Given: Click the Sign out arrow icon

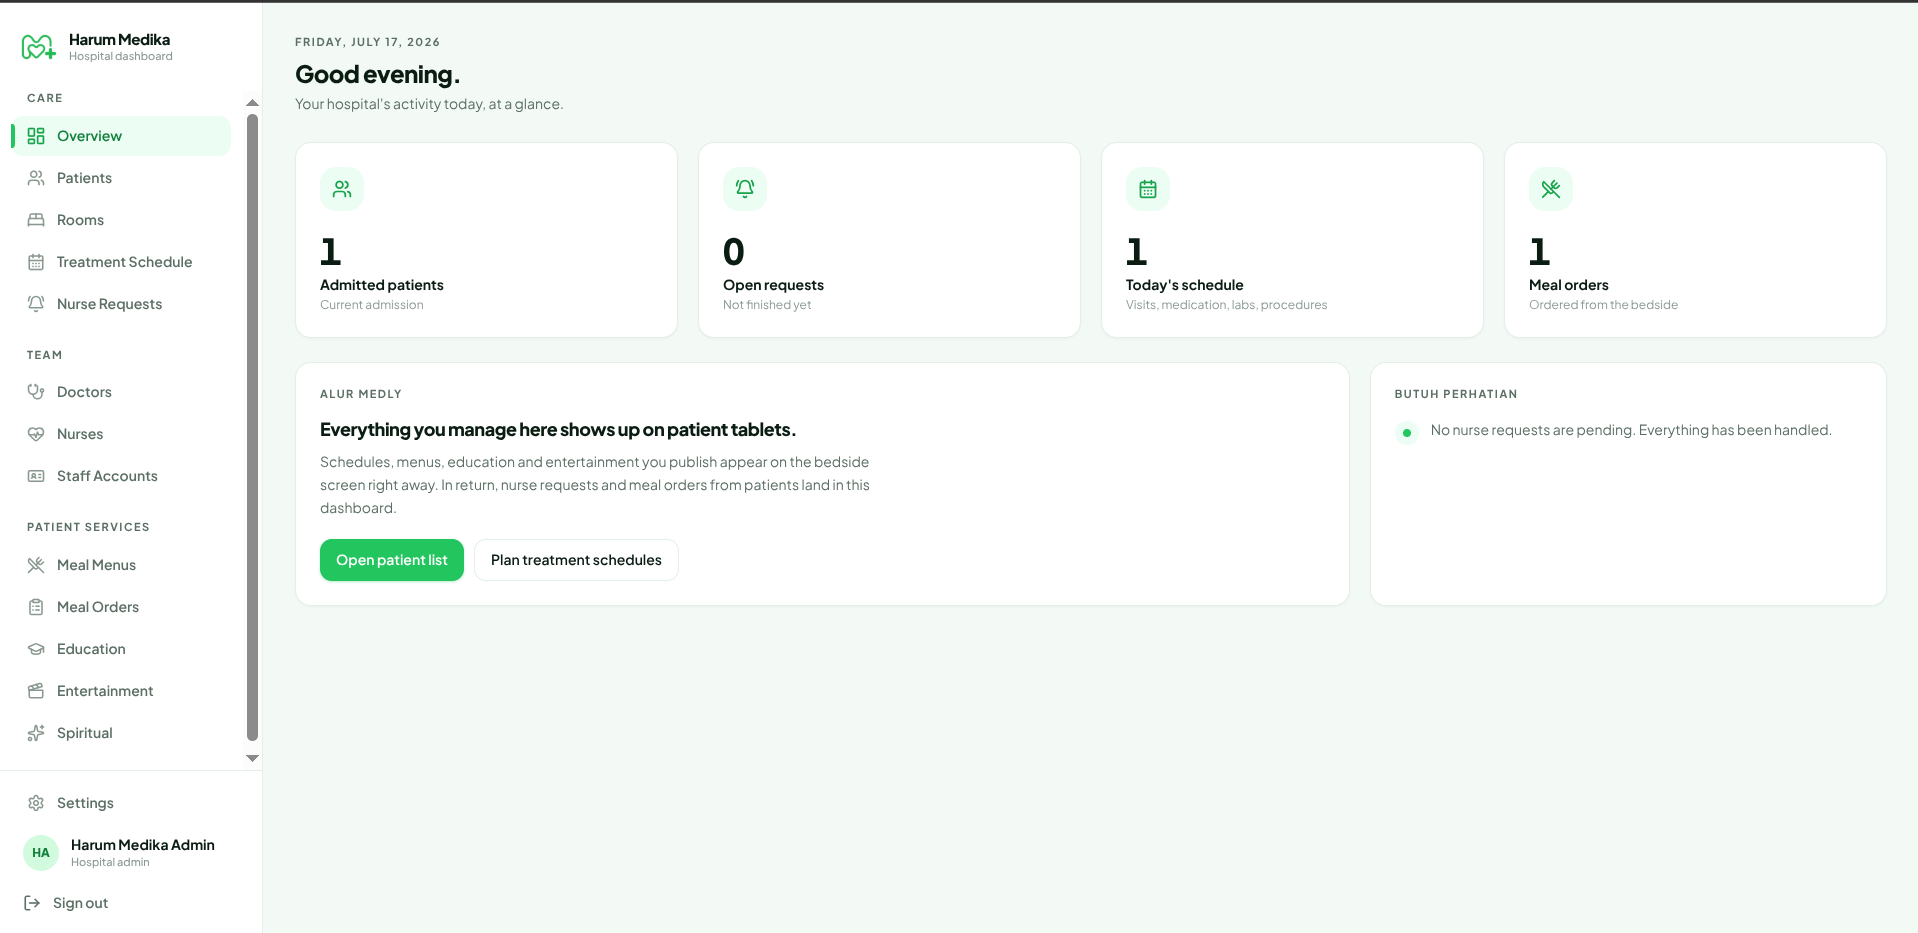Looking at the screenshot, I should coord(32,903).
